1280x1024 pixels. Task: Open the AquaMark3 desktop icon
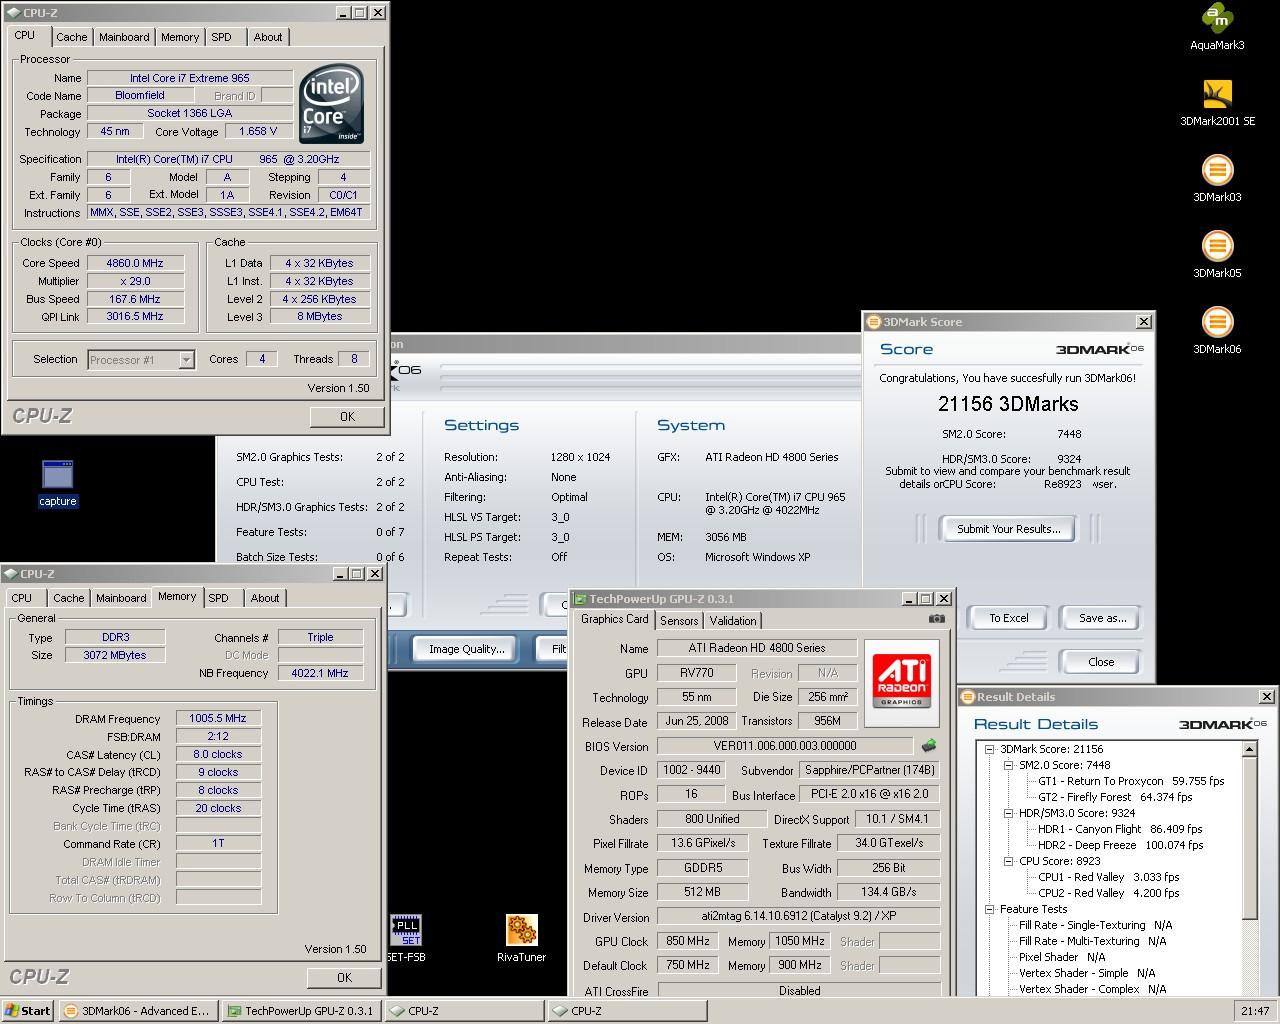click(x=1217, y=27)
